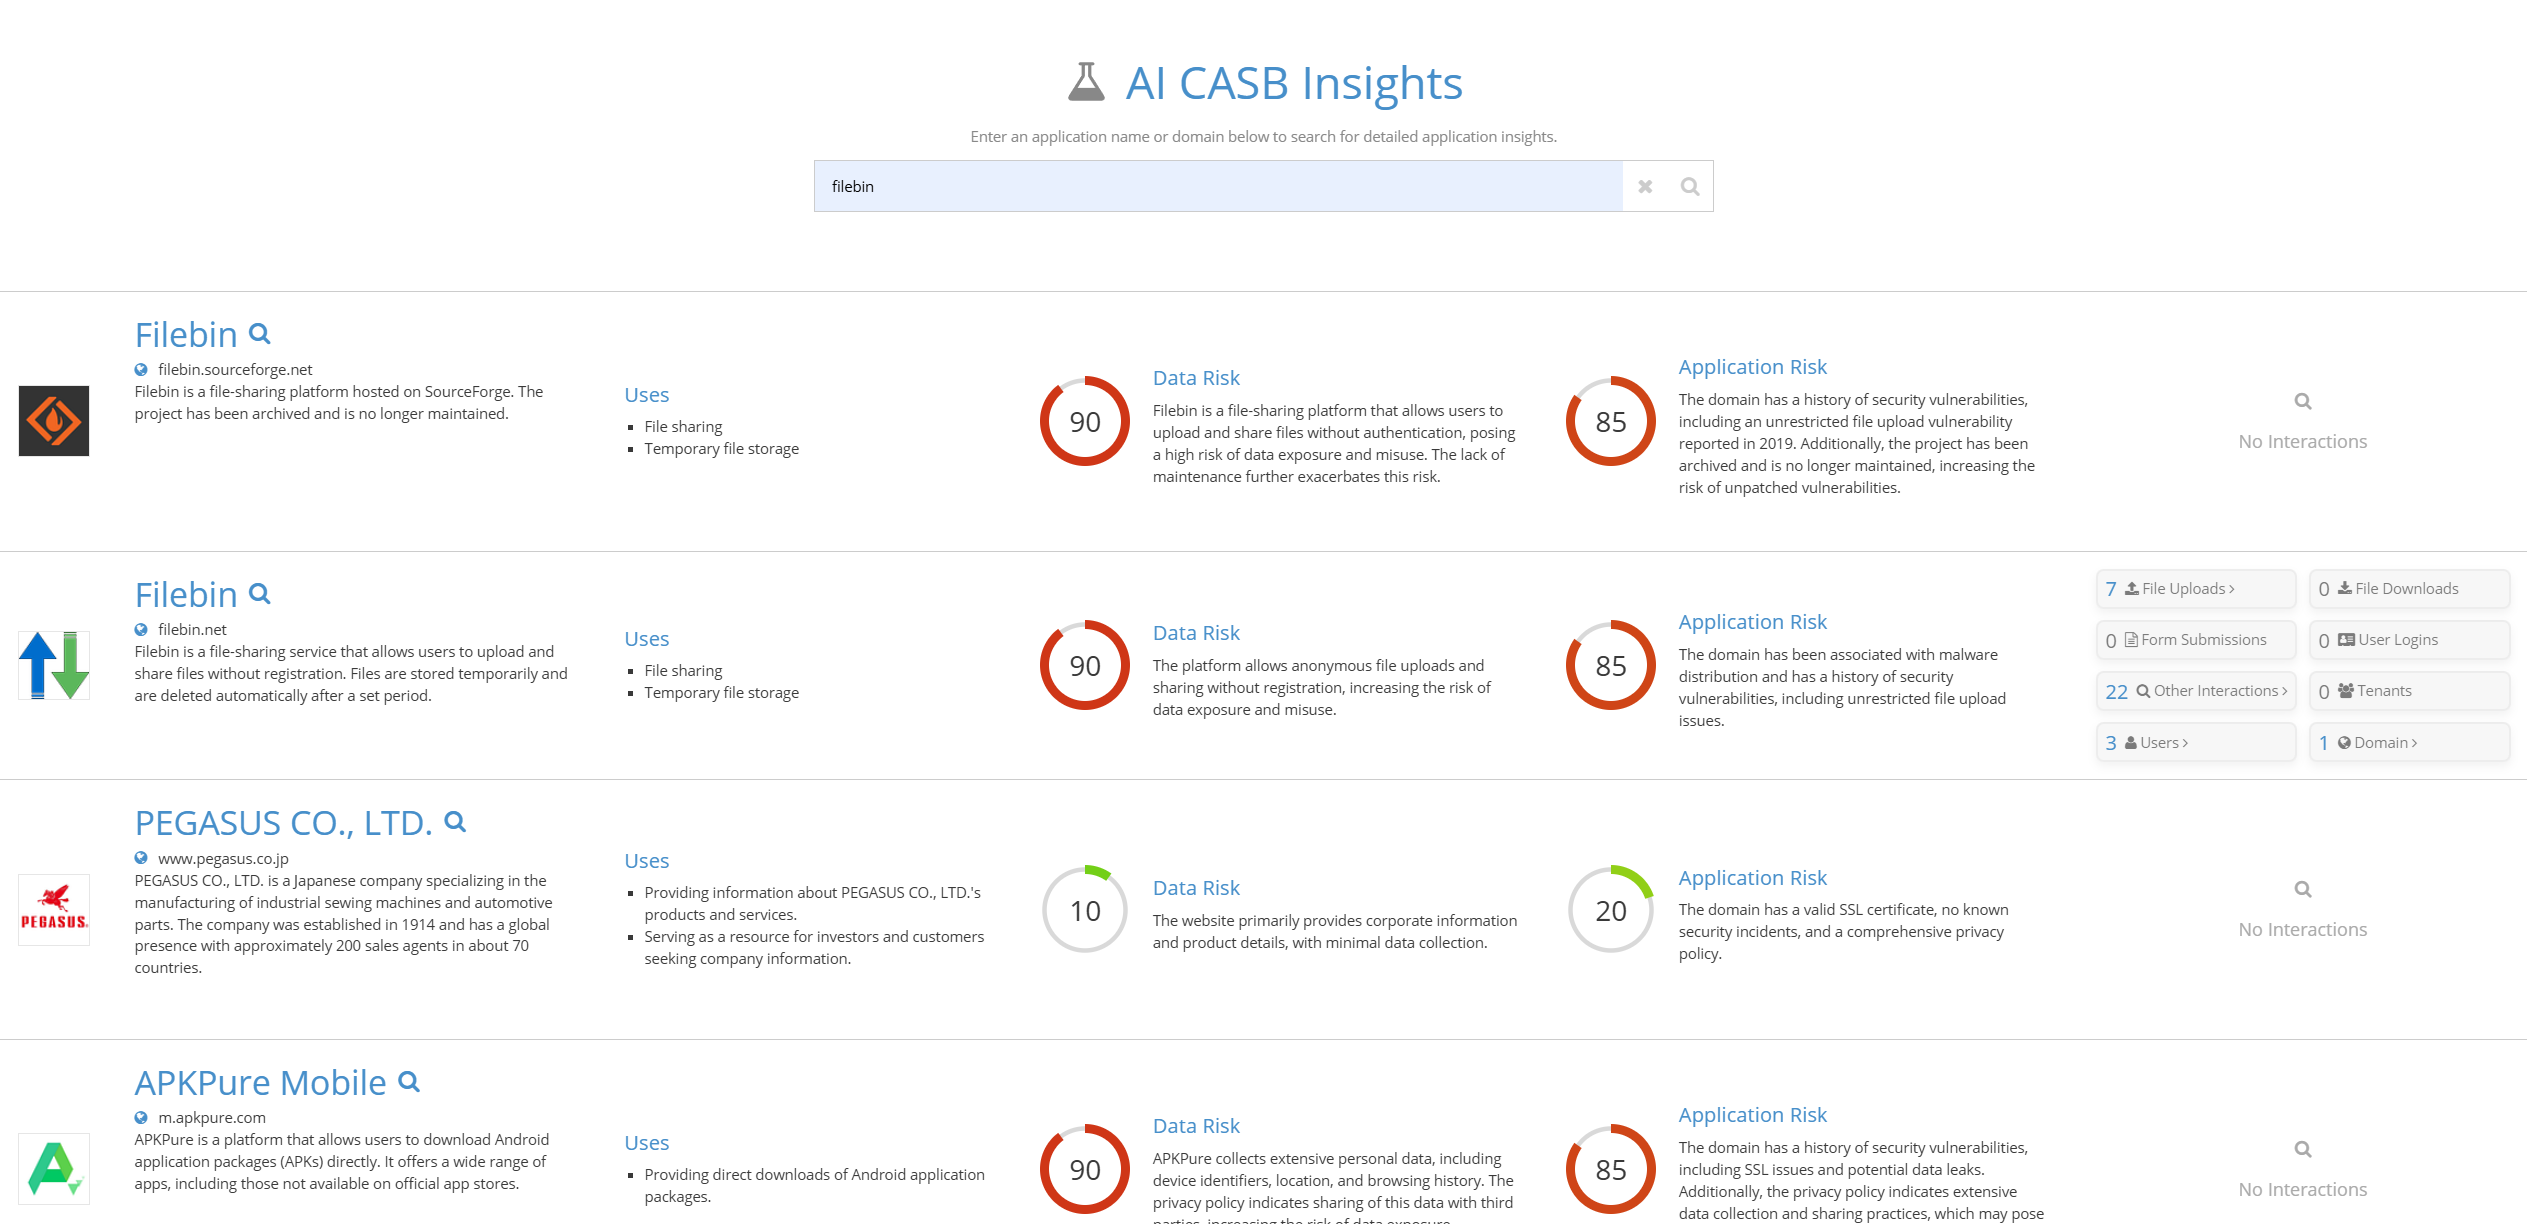Open the Application Risk link for filebin.net
Viewport: 2527px width, 1224px height.
coord(1752,621)
